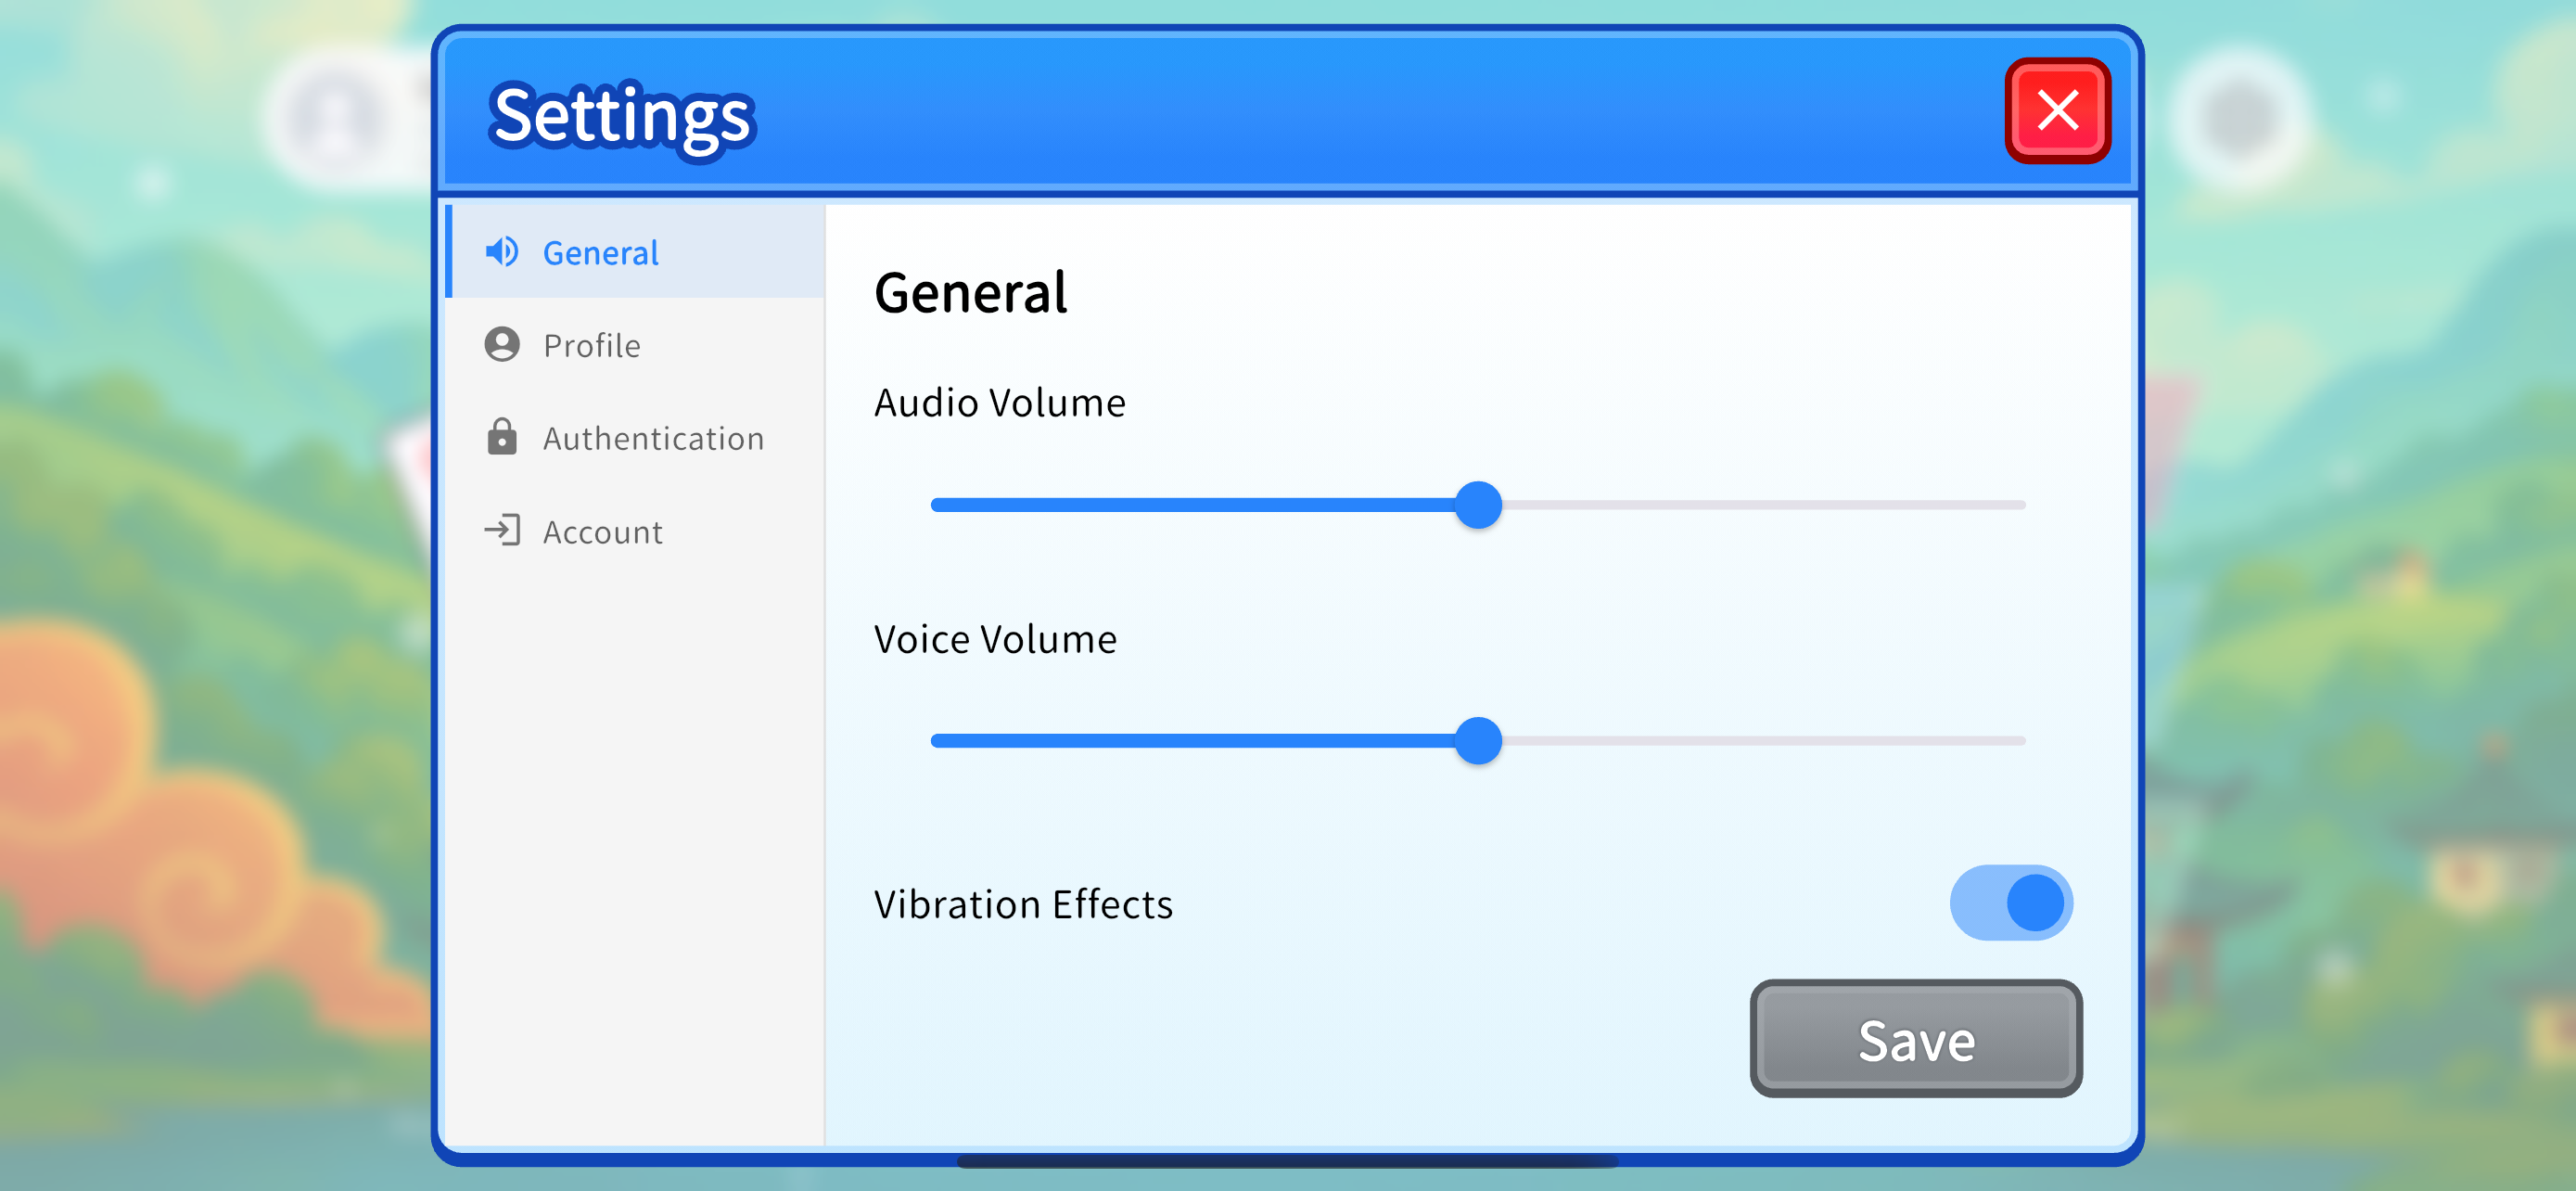Click the Vibration Effects label
This screenshot has width=2576, height=1191.
1023,904
